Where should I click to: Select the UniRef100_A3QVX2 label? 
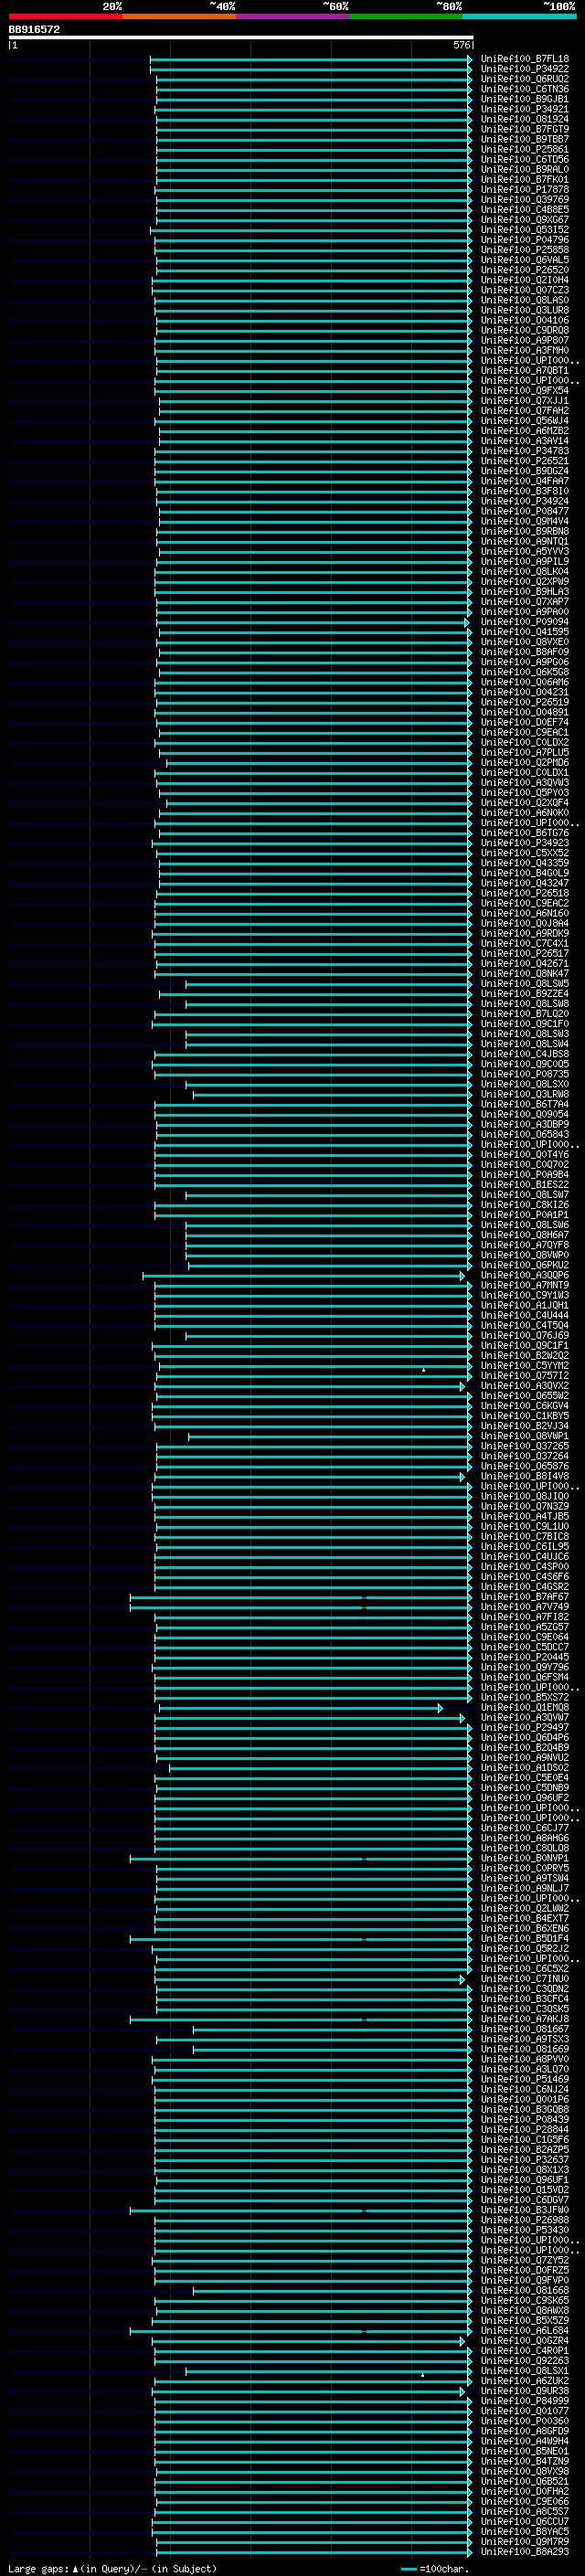coord(524,1386)
